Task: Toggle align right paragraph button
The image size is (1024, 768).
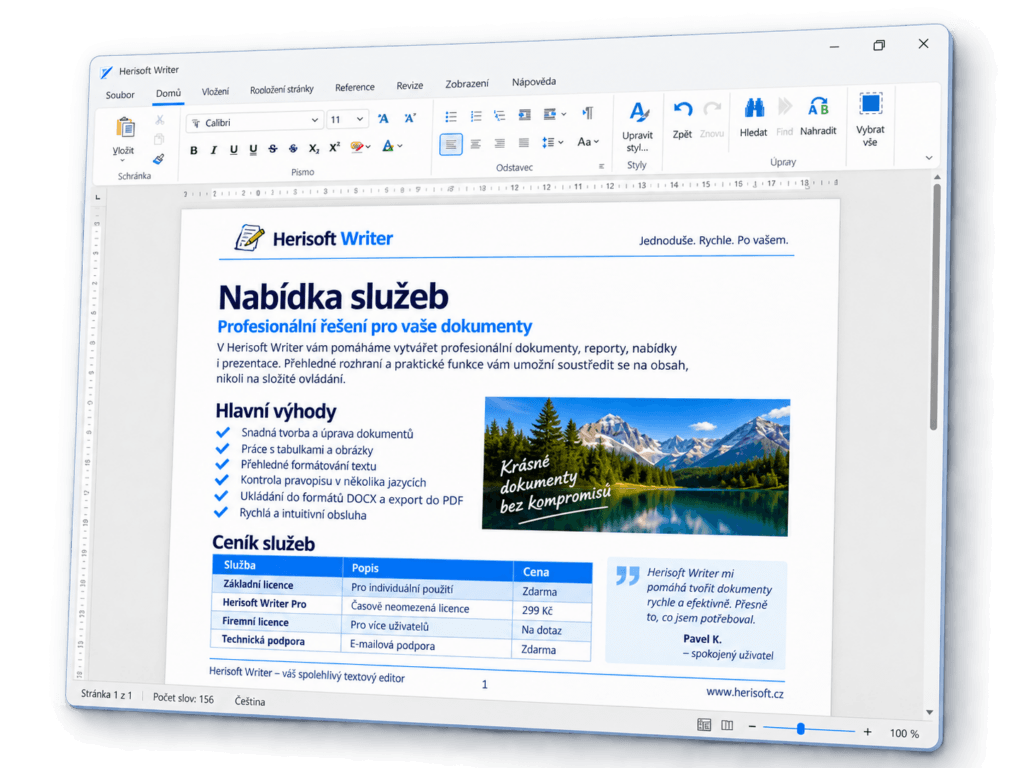Action: click(500, 143)
